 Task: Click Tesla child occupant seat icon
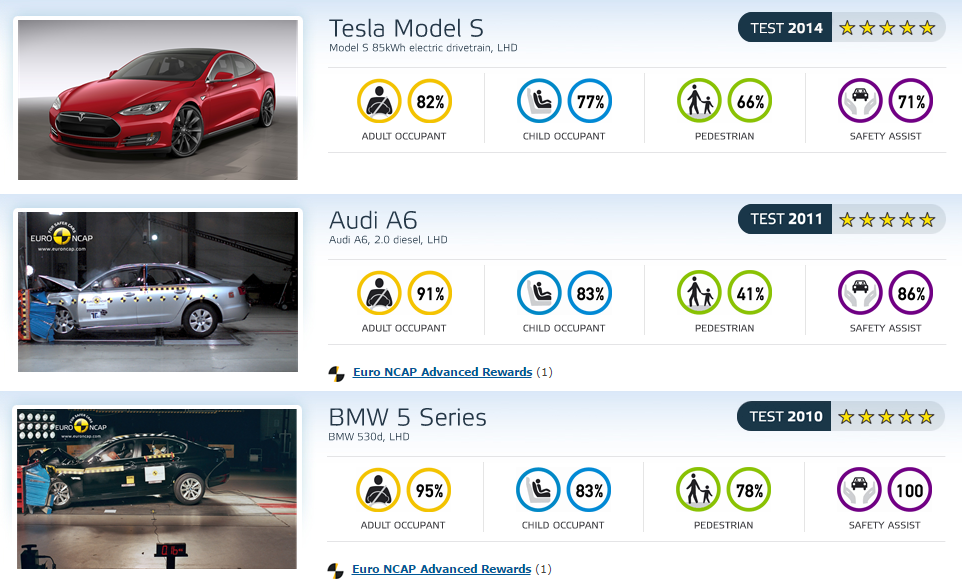point(539,101)
